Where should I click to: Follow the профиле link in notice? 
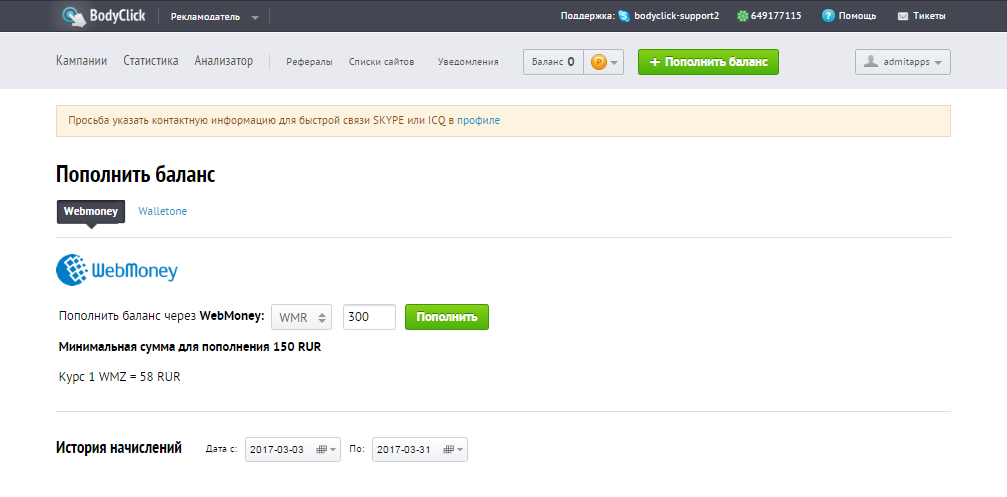[478, 120]
